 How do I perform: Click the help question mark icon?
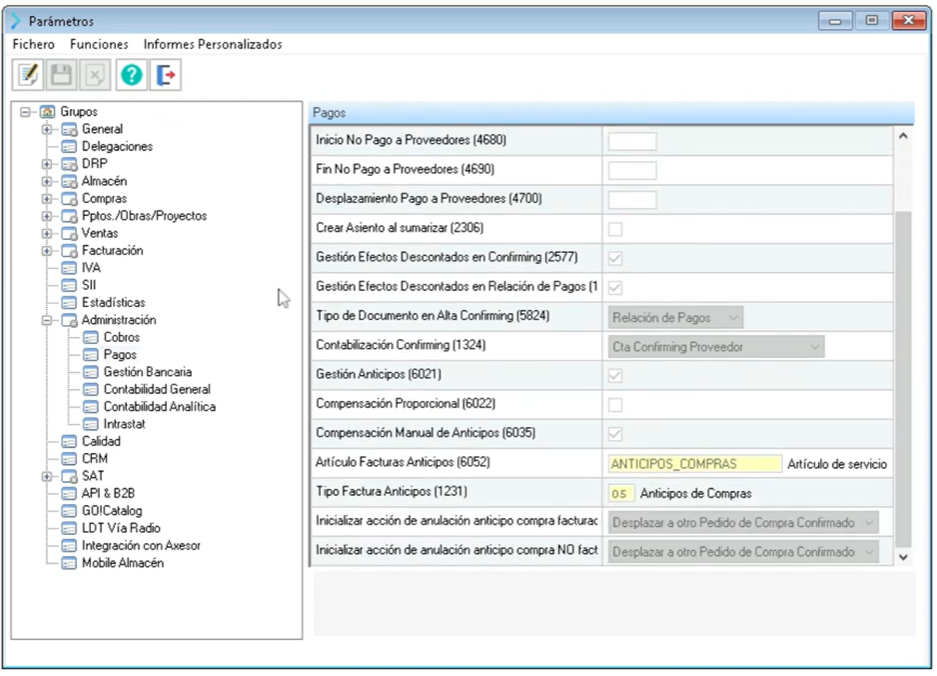[131, 75]
